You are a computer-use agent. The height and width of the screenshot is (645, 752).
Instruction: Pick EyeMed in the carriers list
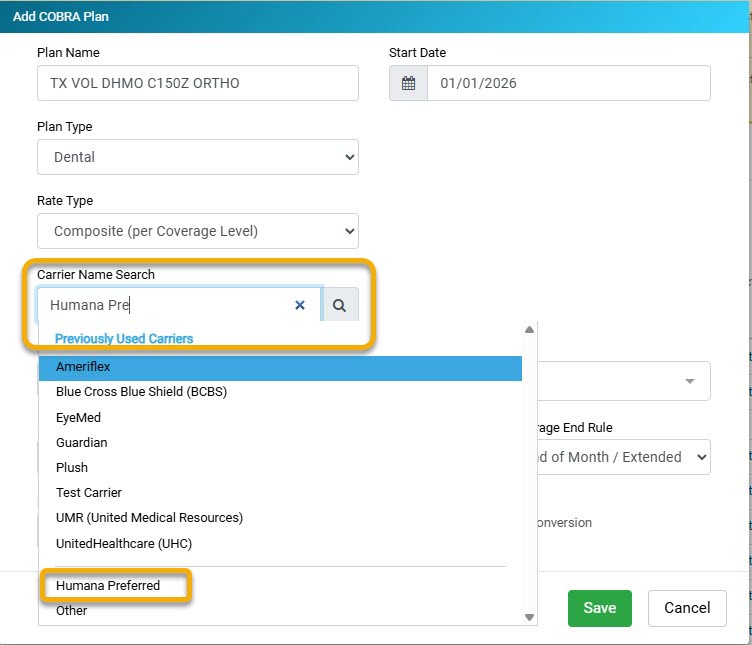(78, 418)
